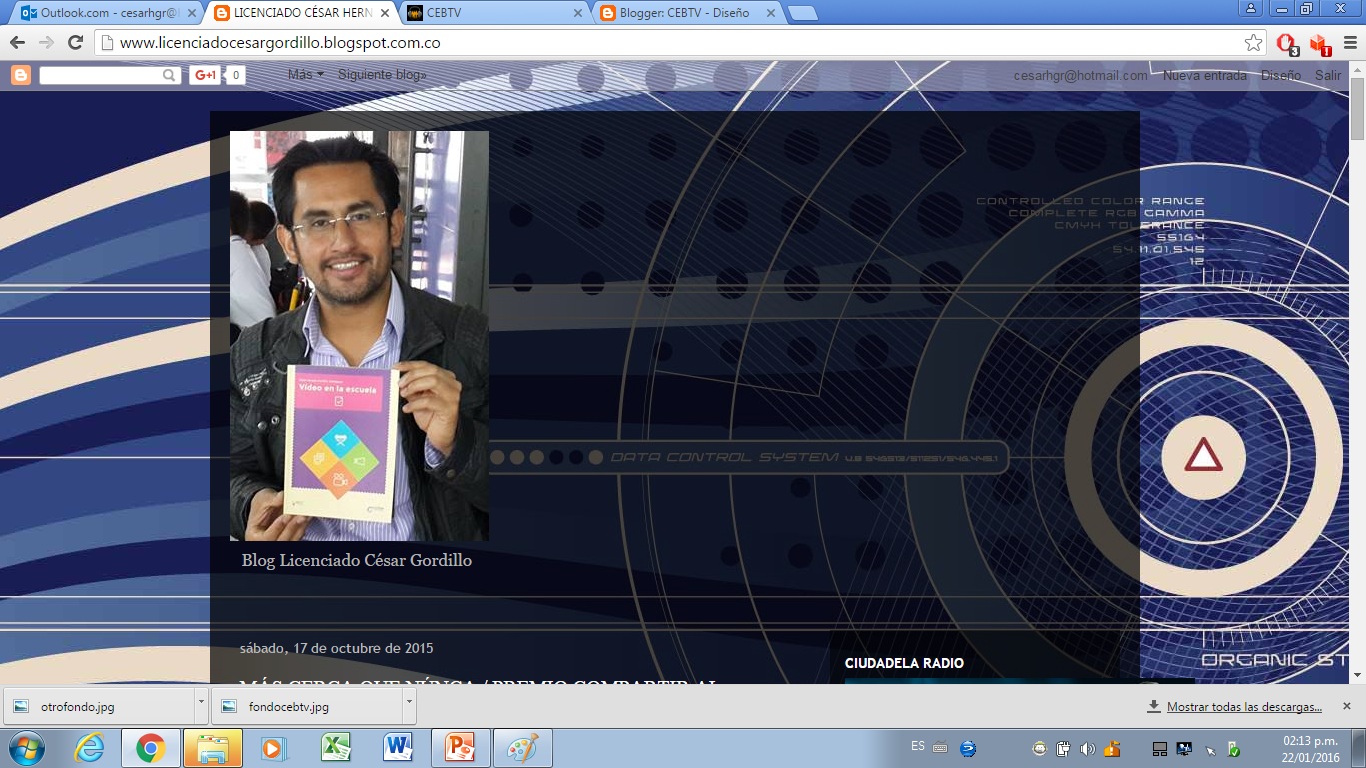
Task: Go to Siguiente blog»
Action: coord(382,75)
